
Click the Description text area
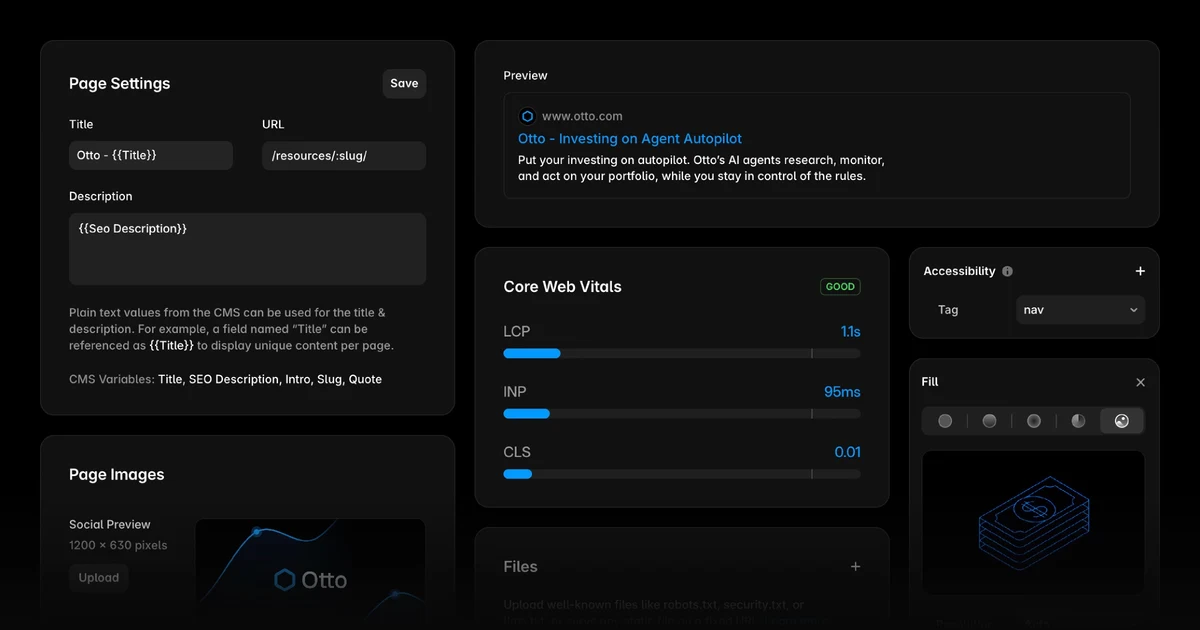248,249
